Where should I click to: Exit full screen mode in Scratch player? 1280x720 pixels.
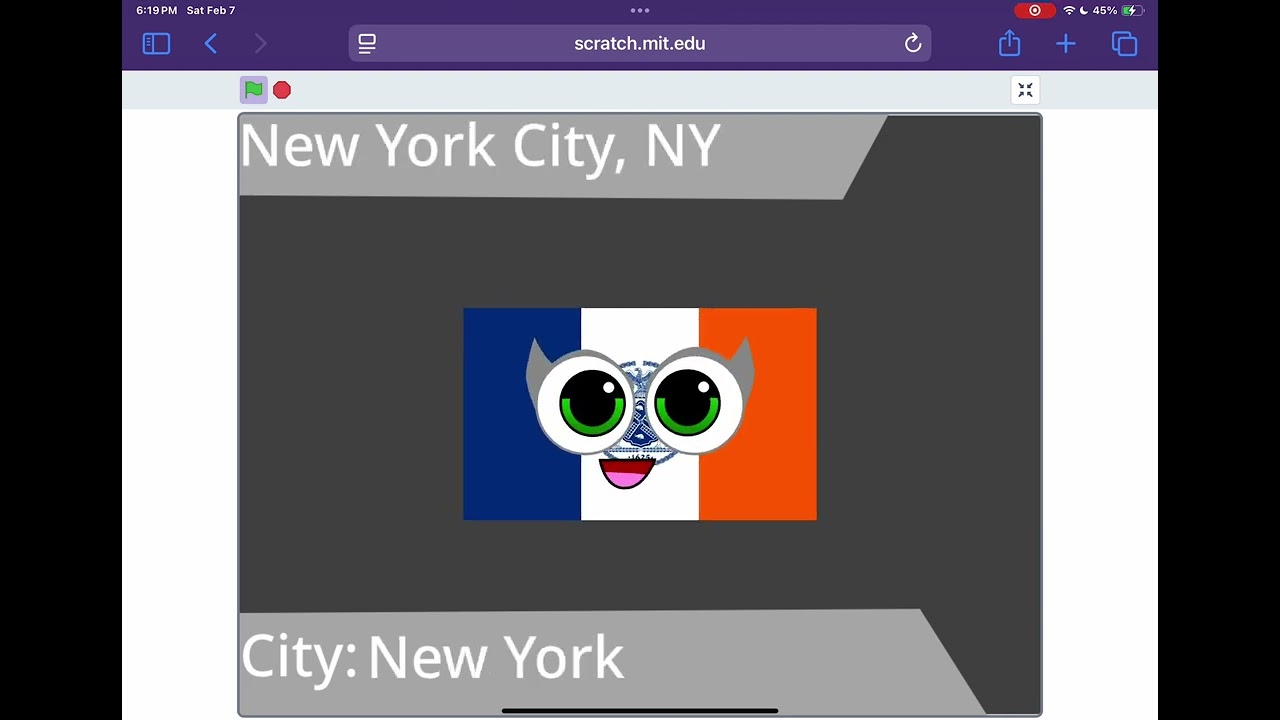pos(1025,90)
